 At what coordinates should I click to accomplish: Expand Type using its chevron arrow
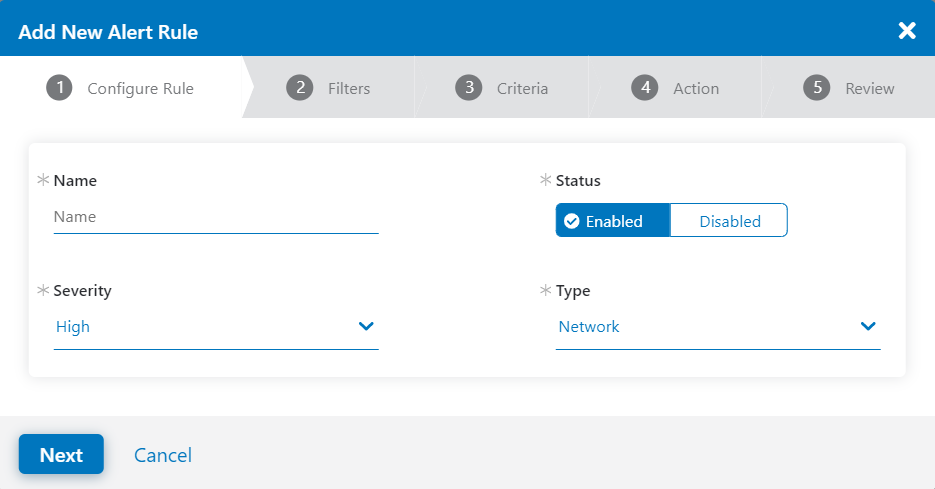coord(868,327)
